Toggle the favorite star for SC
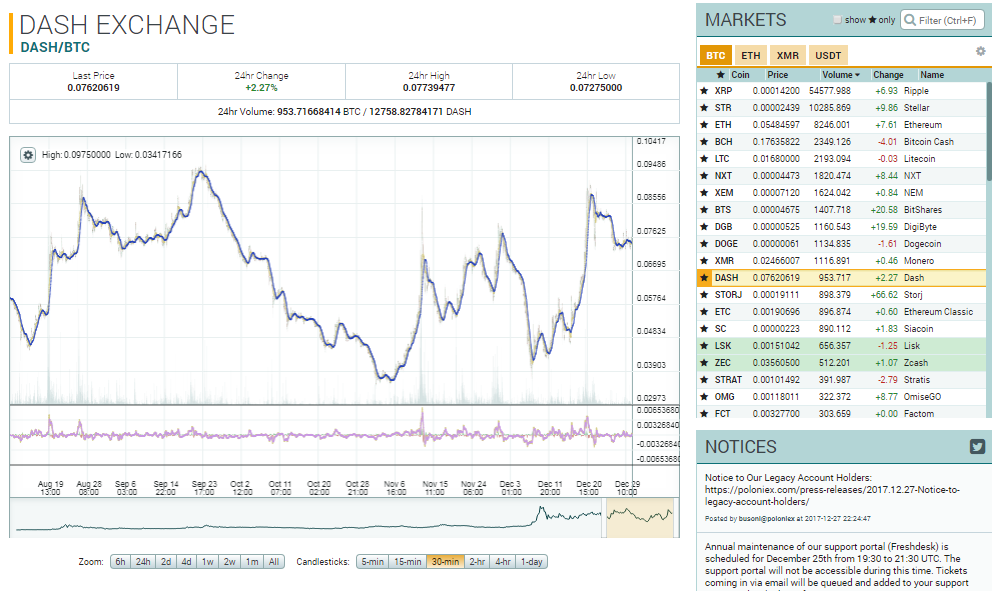 tap(704, 329)
